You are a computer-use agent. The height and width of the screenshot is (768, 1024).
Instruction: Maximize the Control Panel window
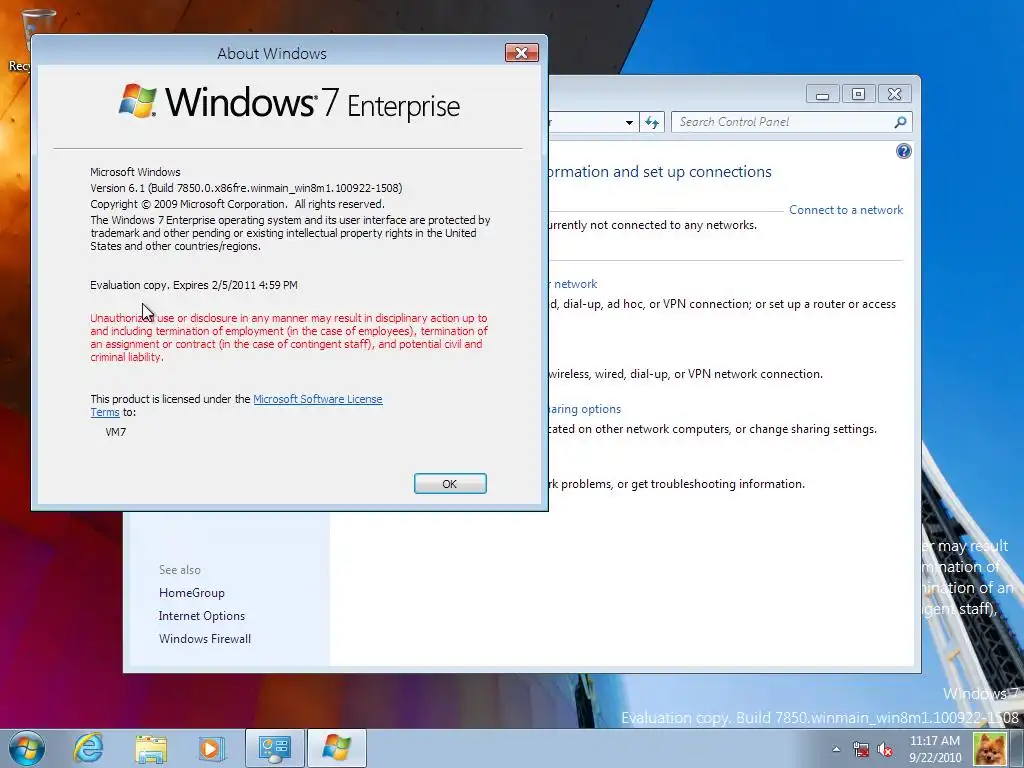(x=858, y=95)
